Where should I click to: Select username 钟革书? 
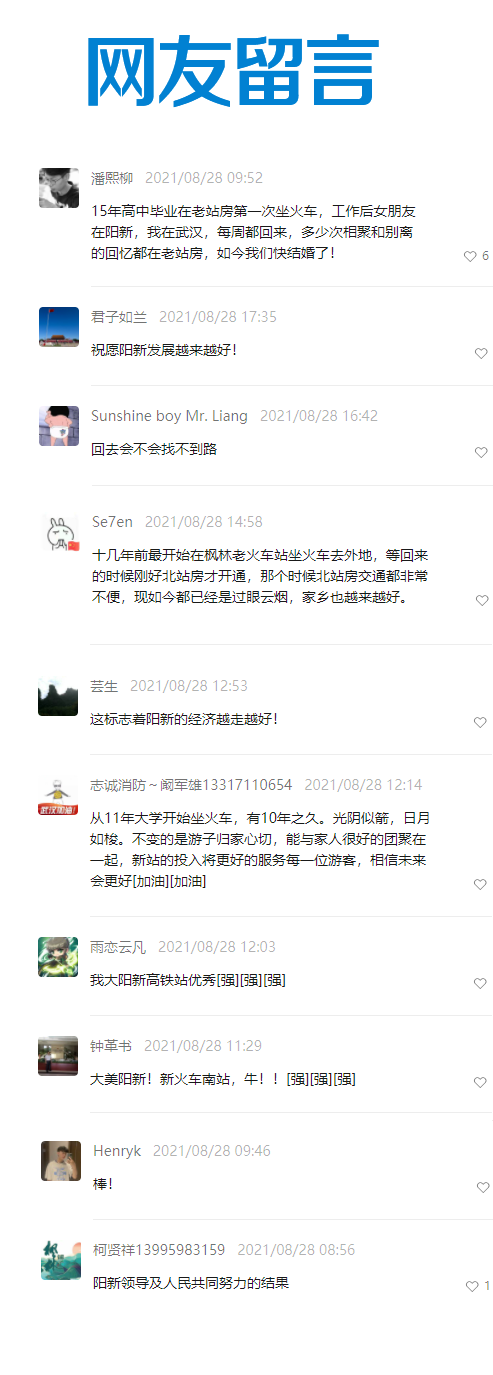point(111,1046)
